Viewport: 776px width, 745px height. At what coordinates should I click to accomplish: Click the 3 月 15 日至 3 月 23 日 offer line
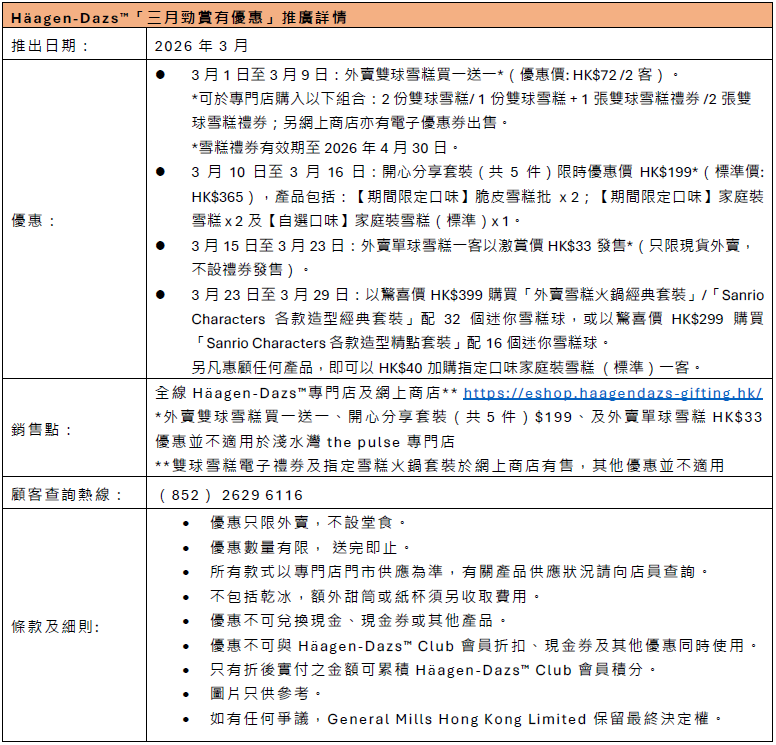470,245
